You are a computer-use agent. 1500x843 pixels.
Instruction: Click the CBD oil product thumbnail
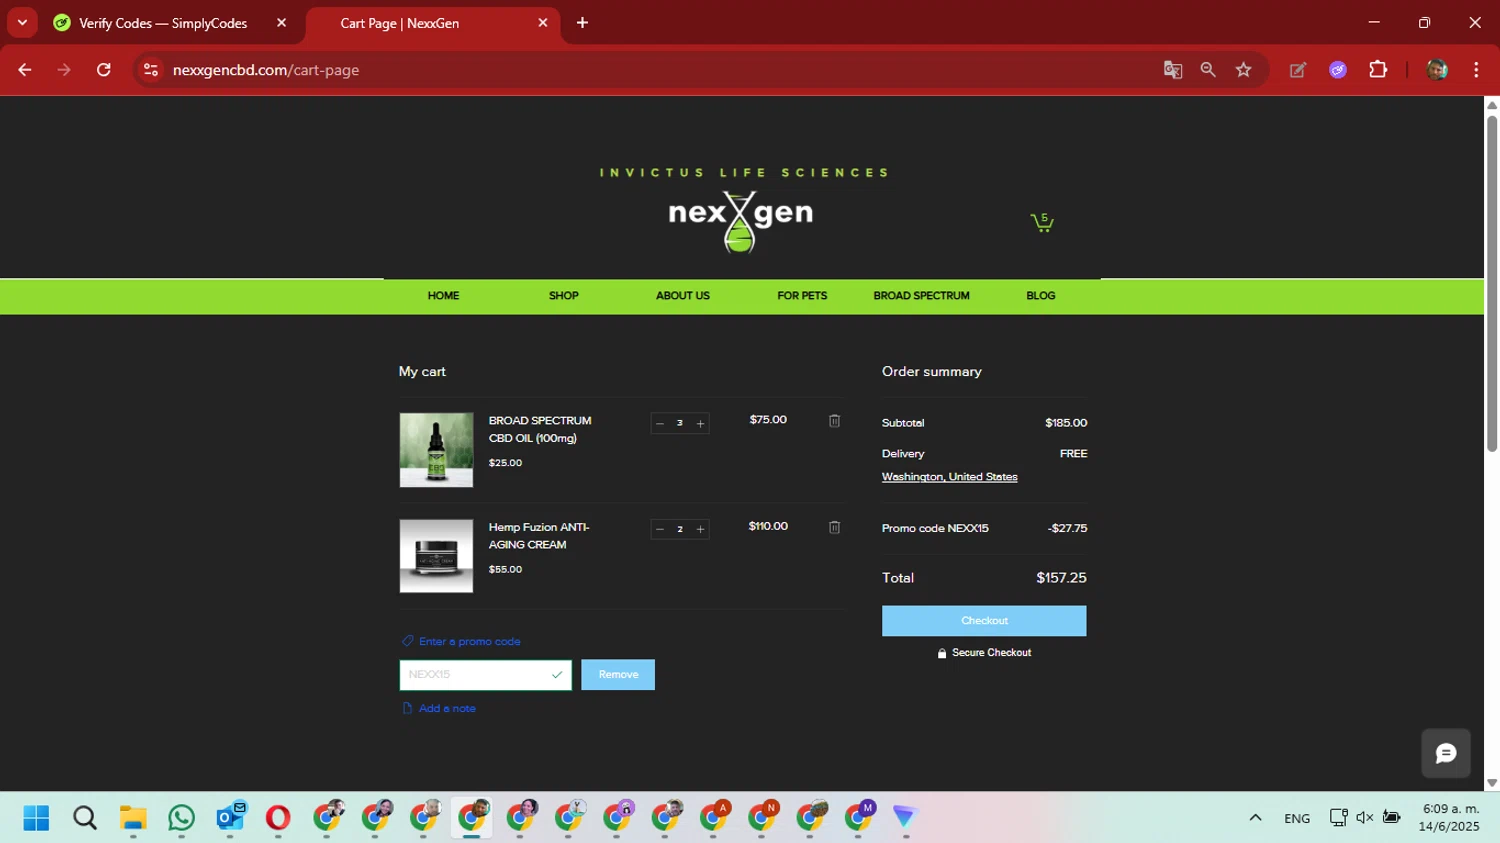(x=436, y=450)
